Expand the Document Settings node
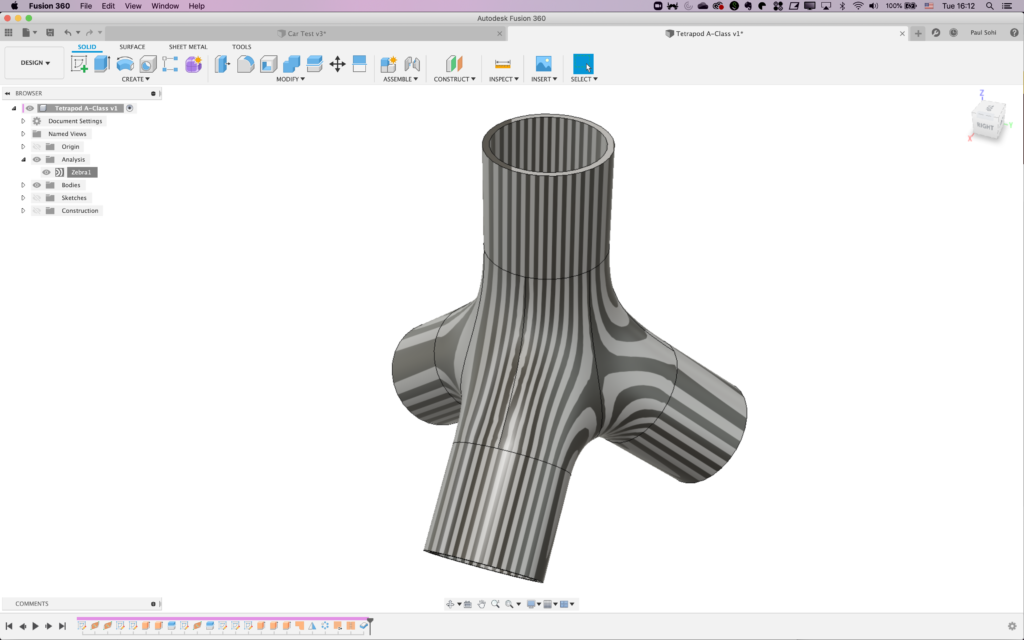This screenshot has height=640, width=1024. coord(23,121)
